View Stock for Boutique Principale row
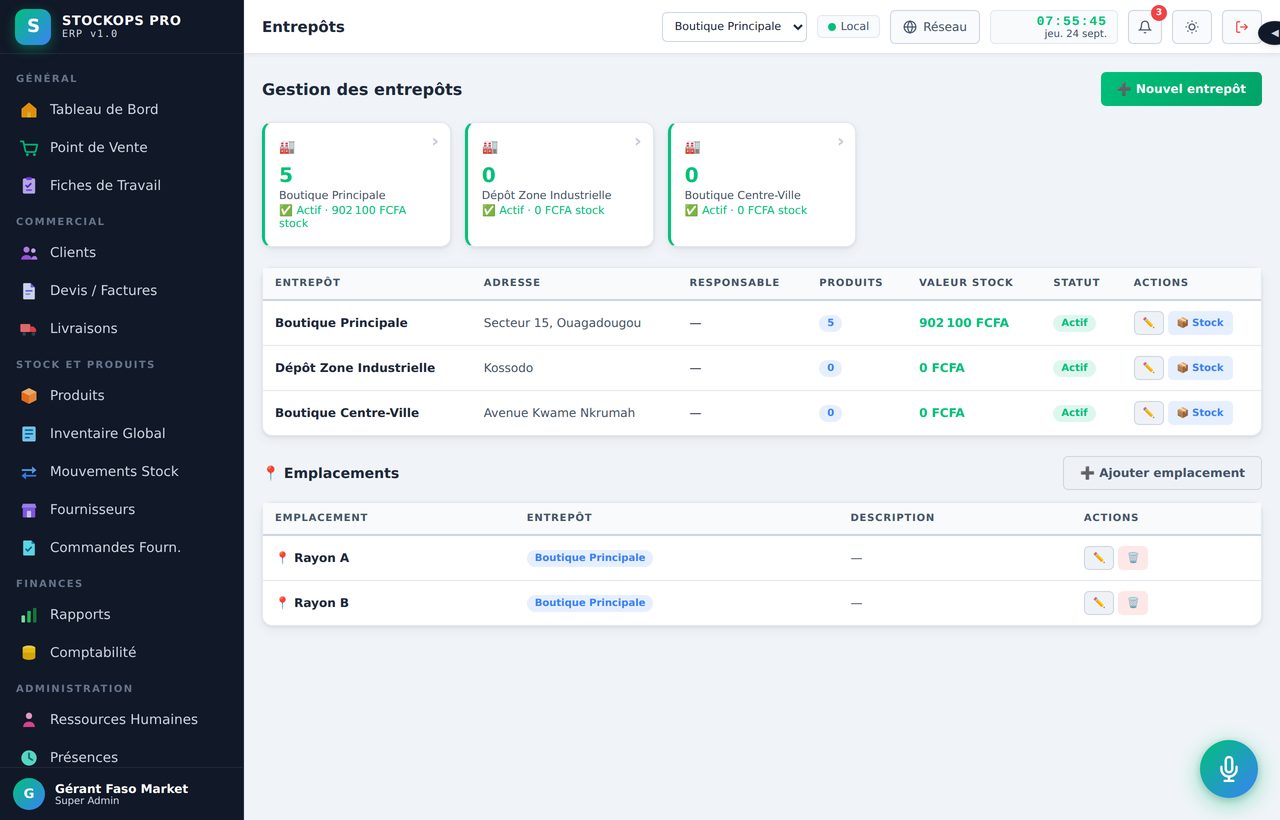Image resolution: width=1280 pixels, height=820 pixels. (1200, 323)
